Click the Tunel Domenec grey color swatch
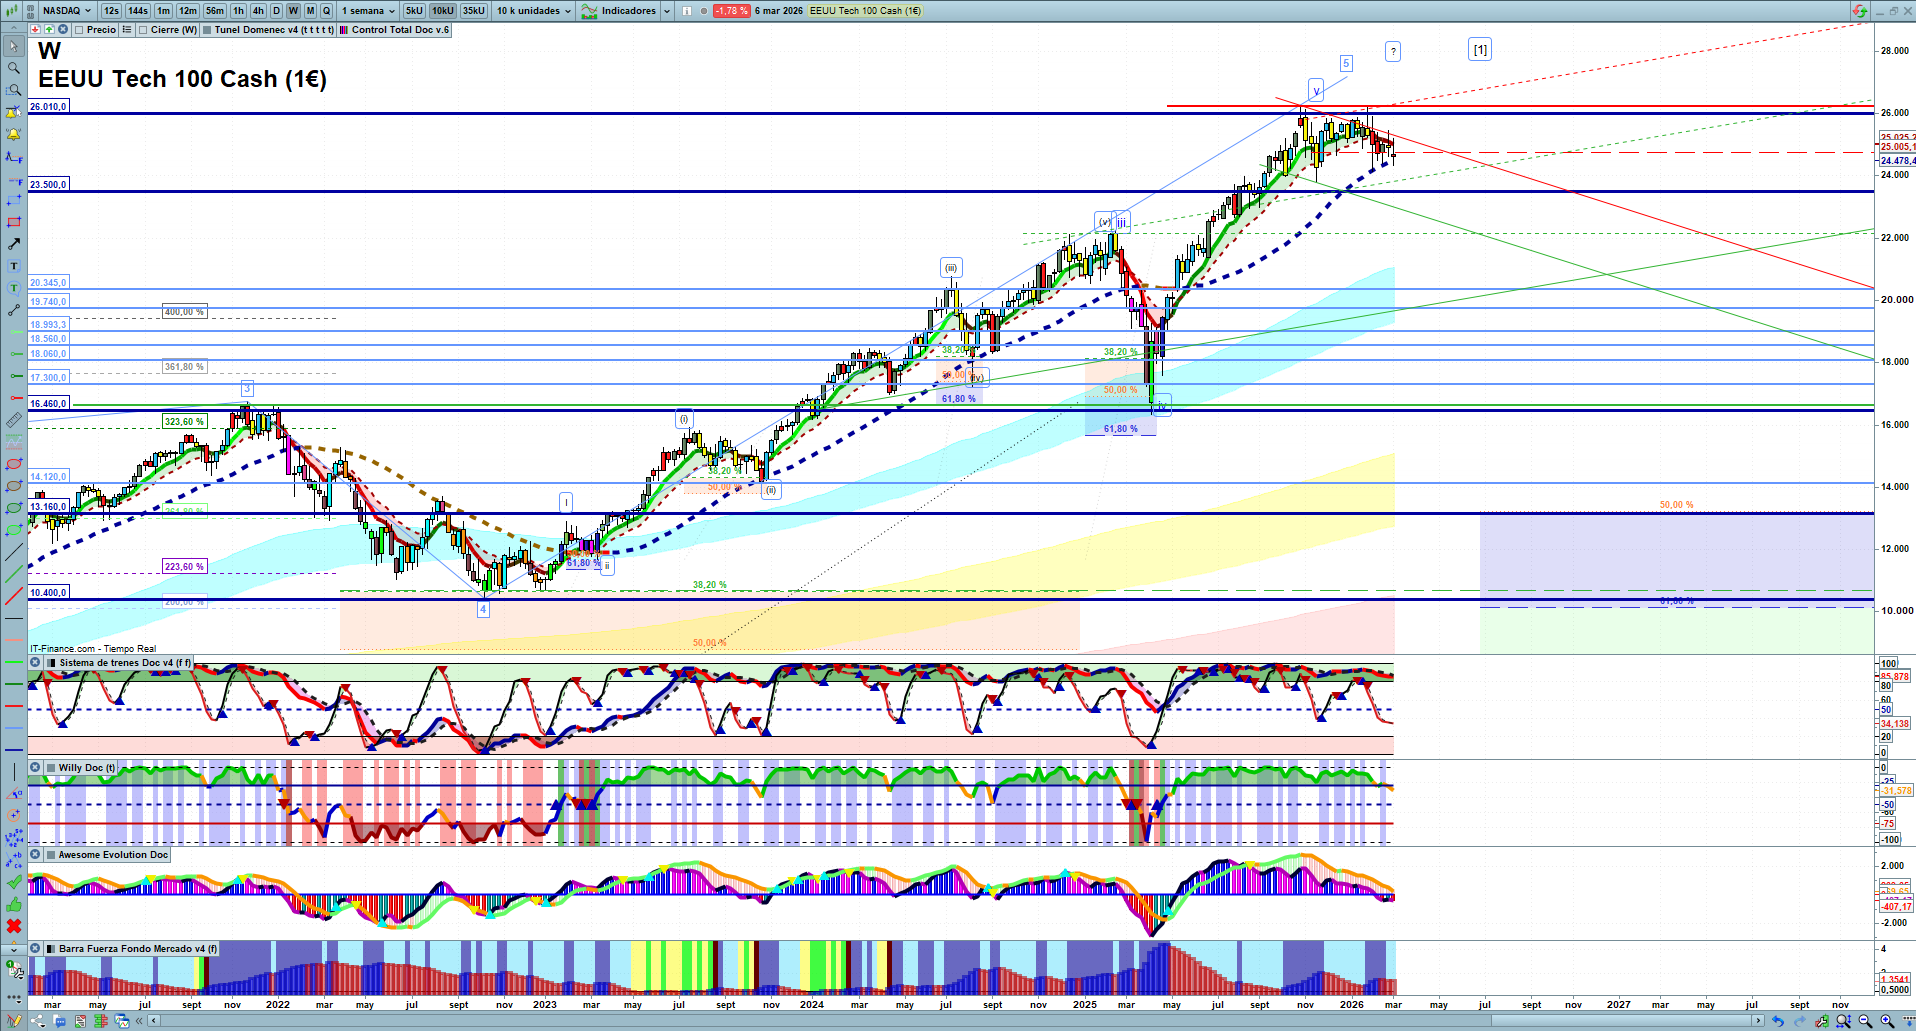Viewport: 1916px width, 1031px height. coord(207,30)
